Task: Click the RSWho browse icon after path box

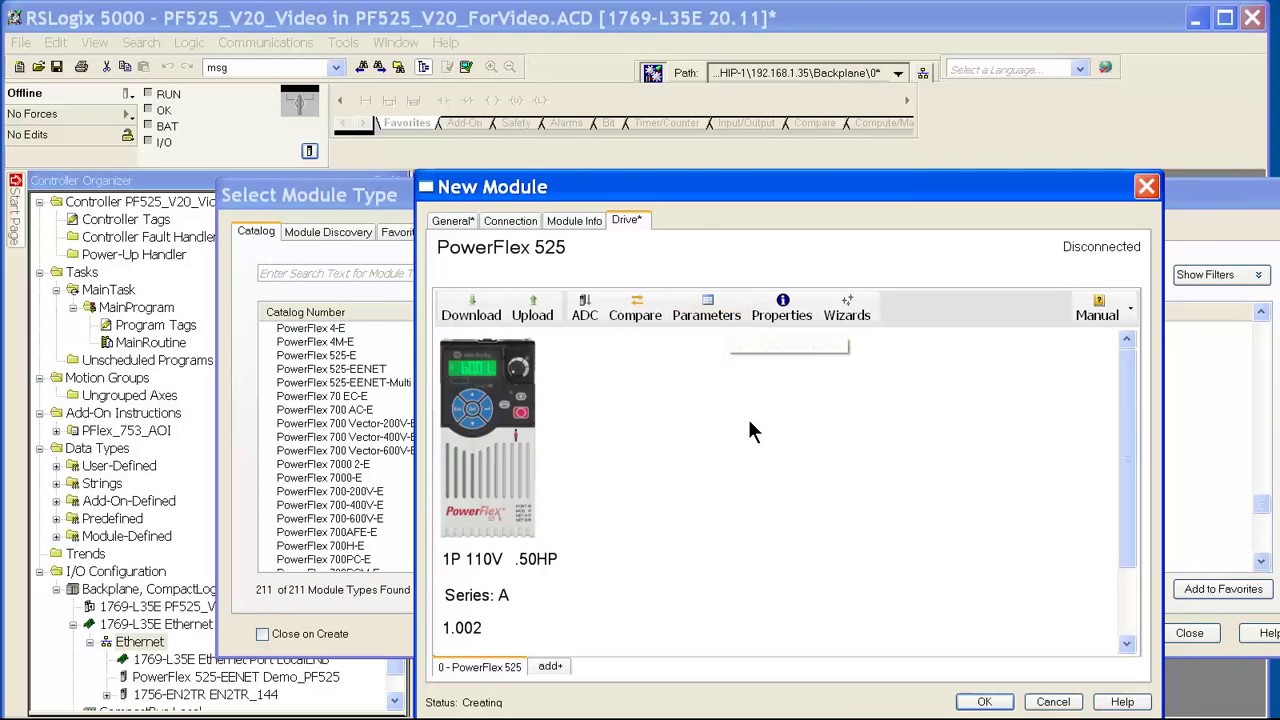Action: (x=922, y=73)
